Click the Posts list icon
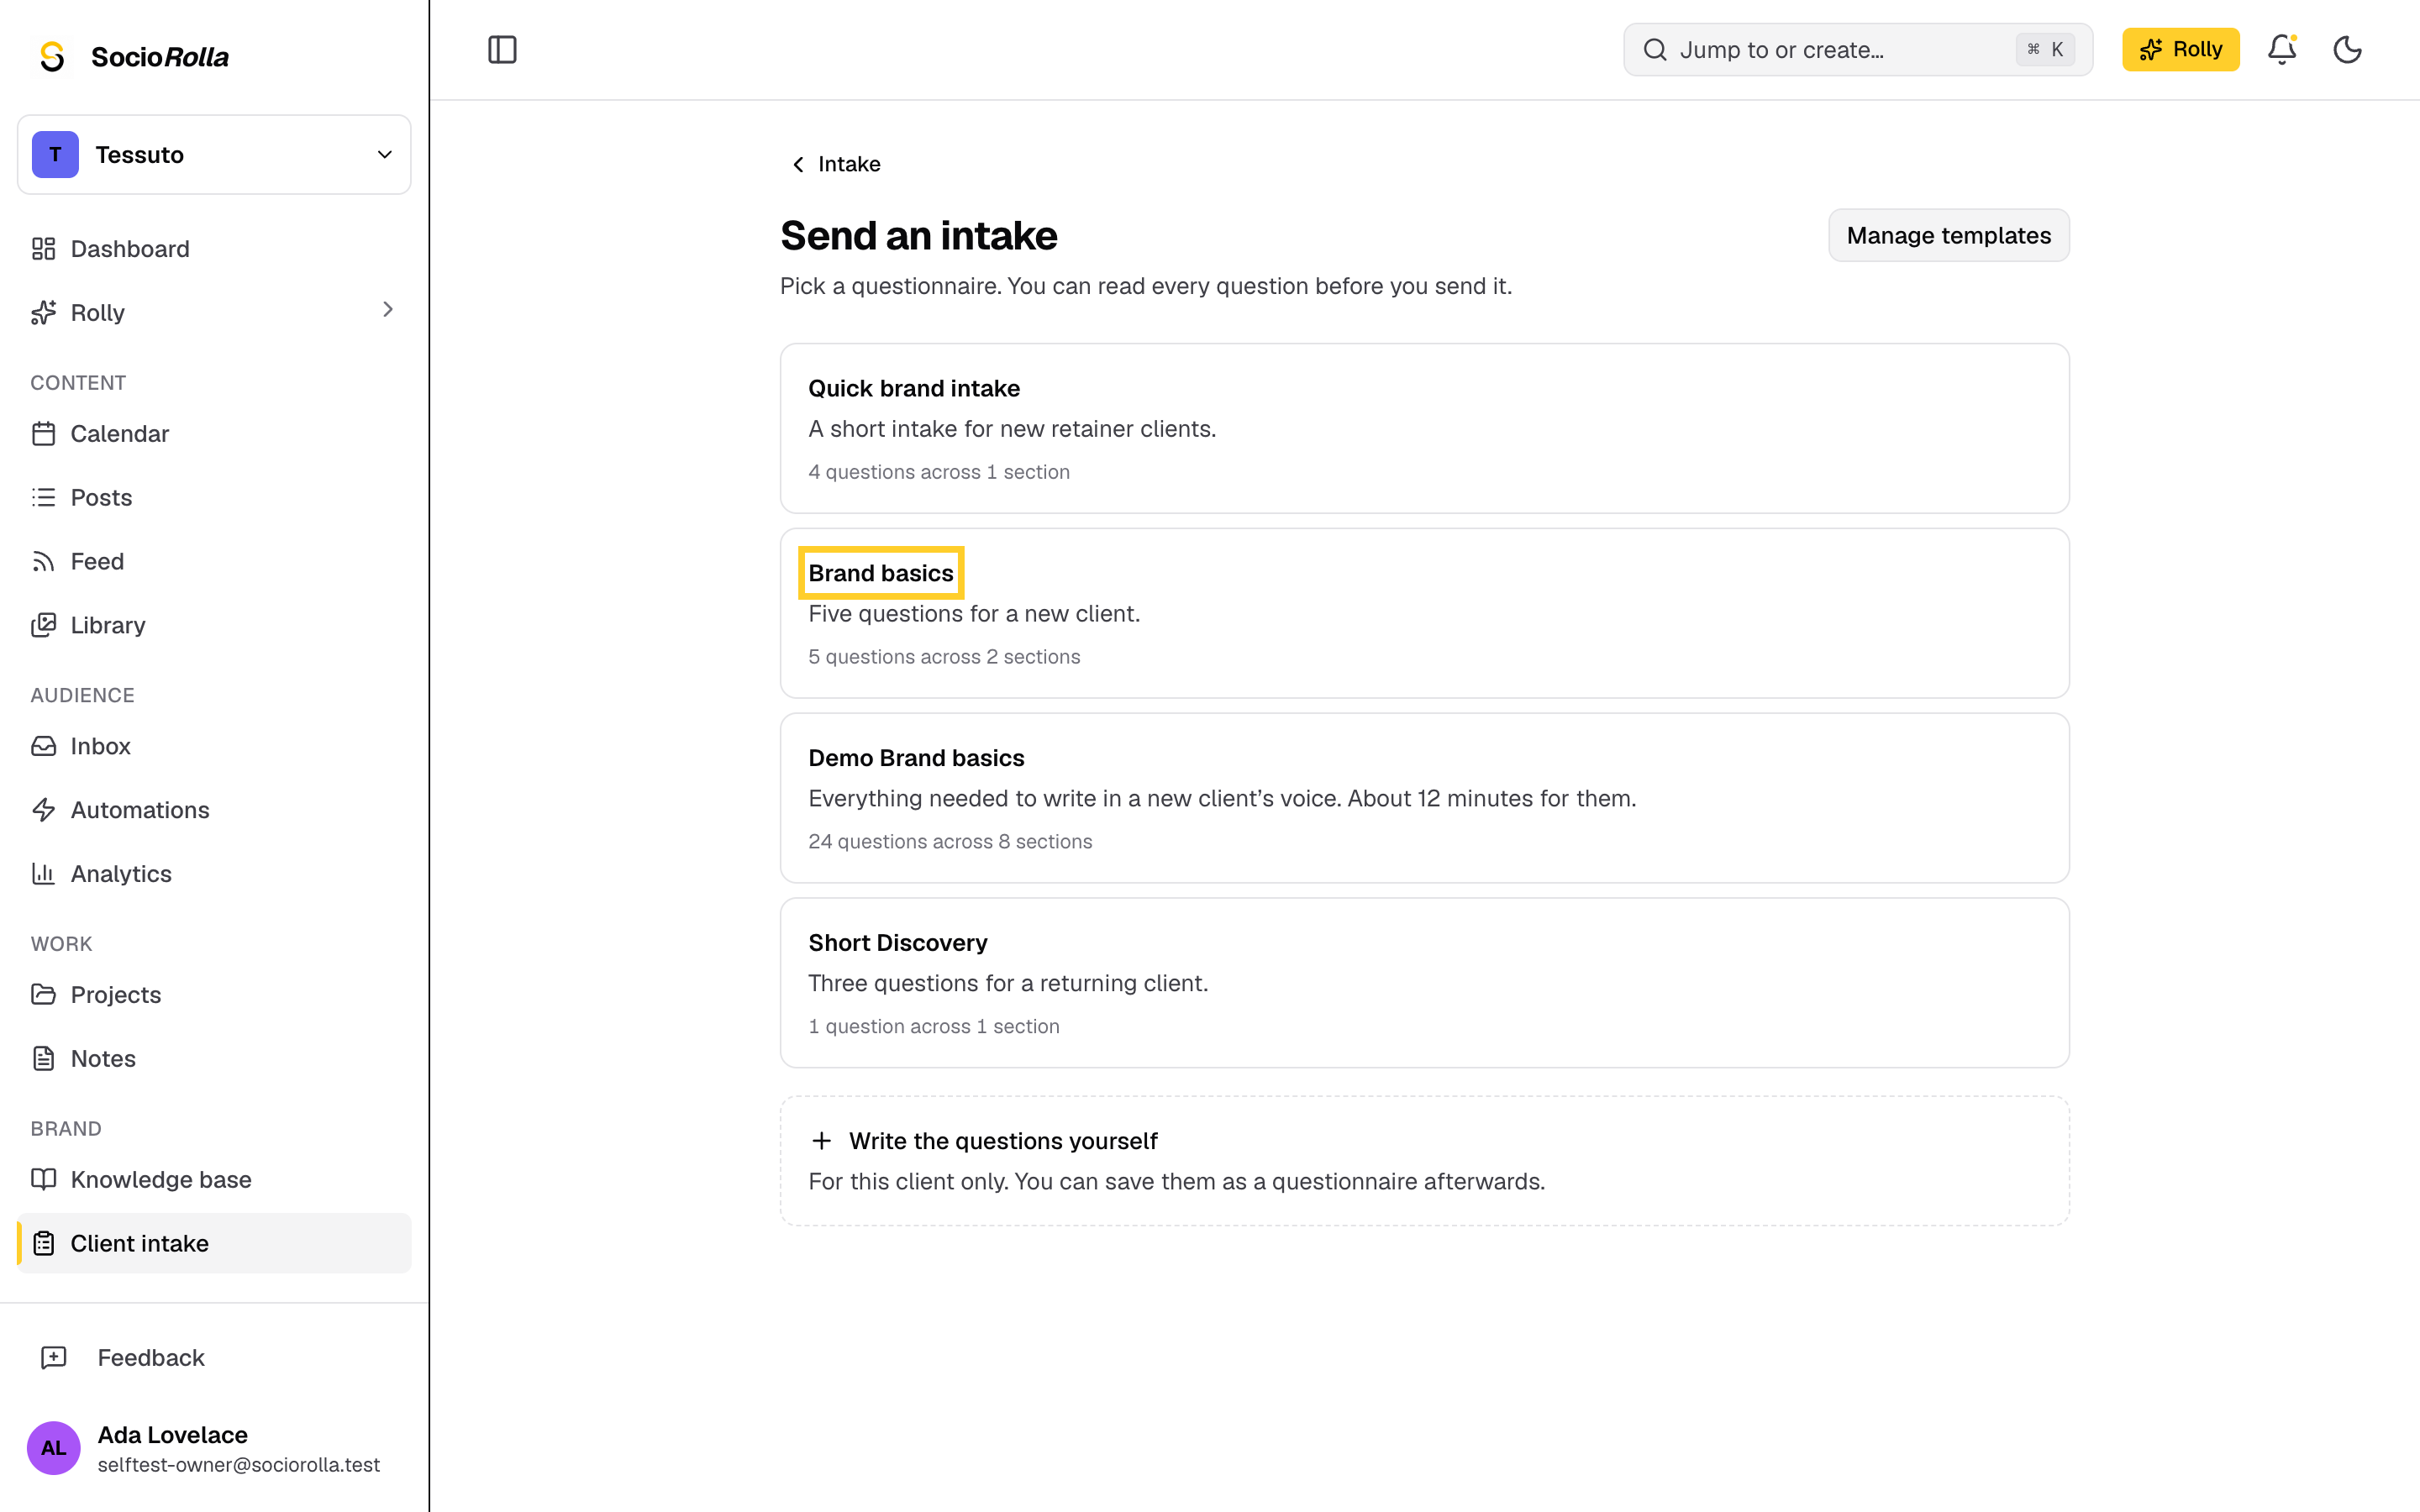Viewport: 2420px width, 1512px height. point(43,497)
